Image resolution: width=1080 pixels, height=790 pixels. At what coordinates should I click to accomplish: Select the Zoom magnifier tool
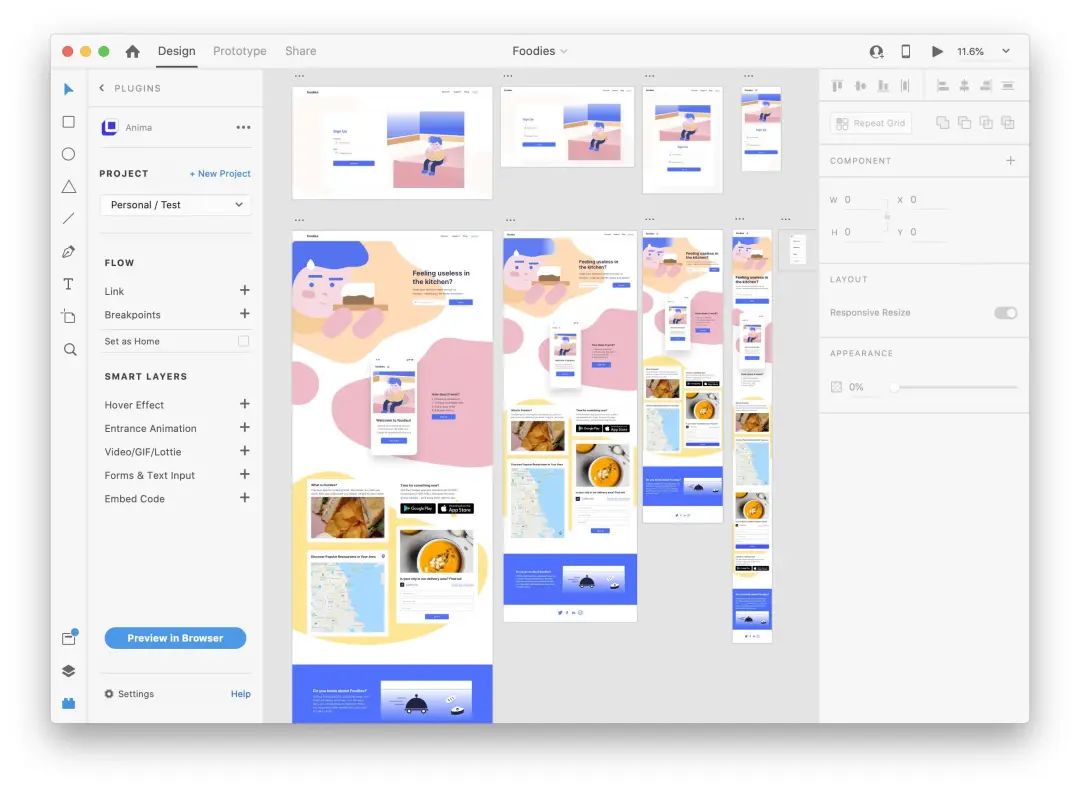coord(70,349)
